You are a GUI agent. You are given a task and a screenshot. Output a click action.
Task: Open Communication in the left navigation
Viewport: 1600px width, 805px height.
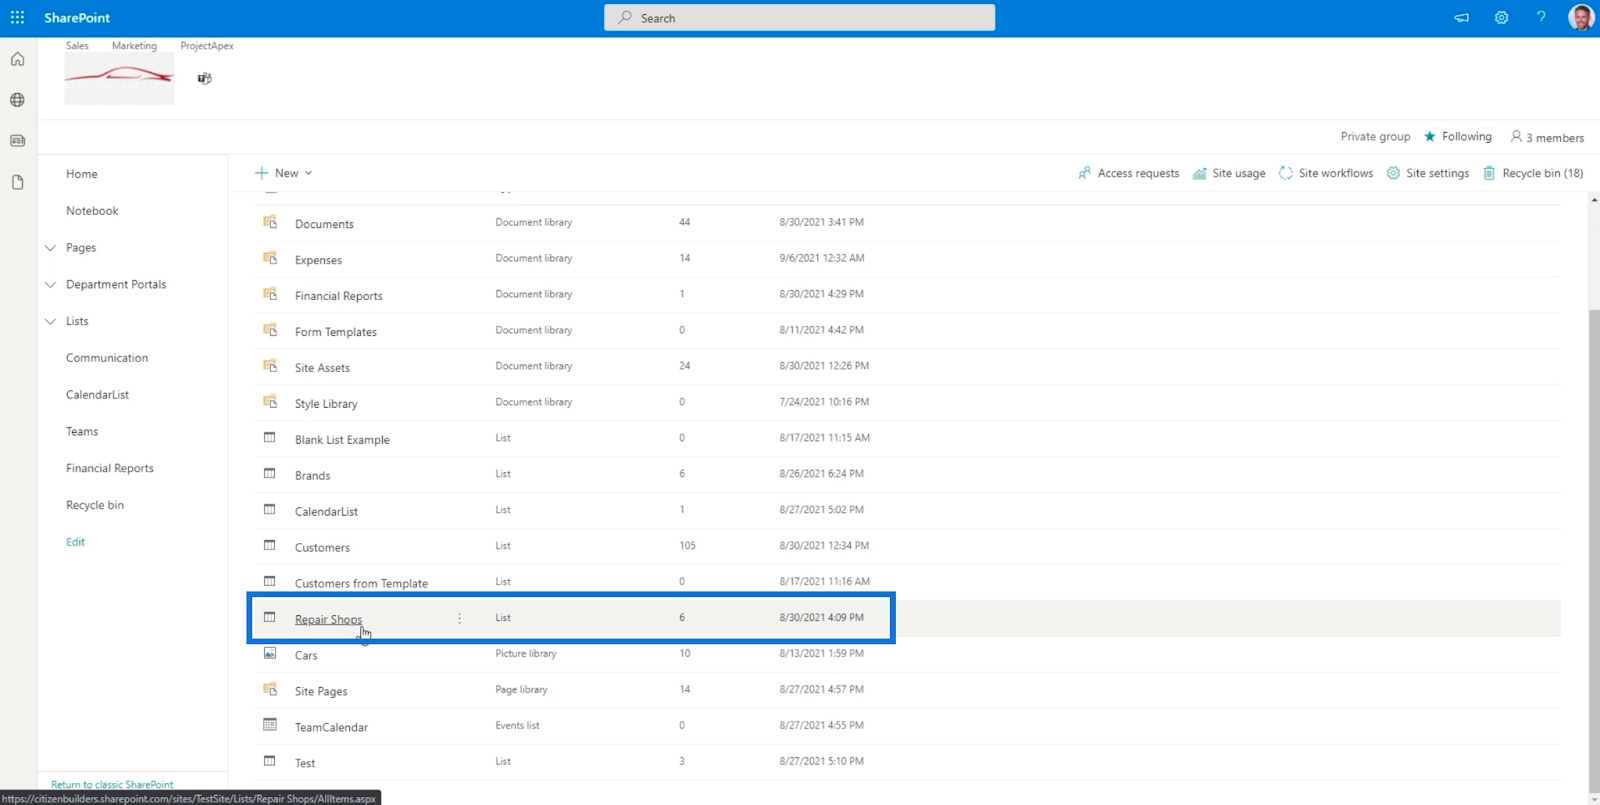[x=107, y=358]
